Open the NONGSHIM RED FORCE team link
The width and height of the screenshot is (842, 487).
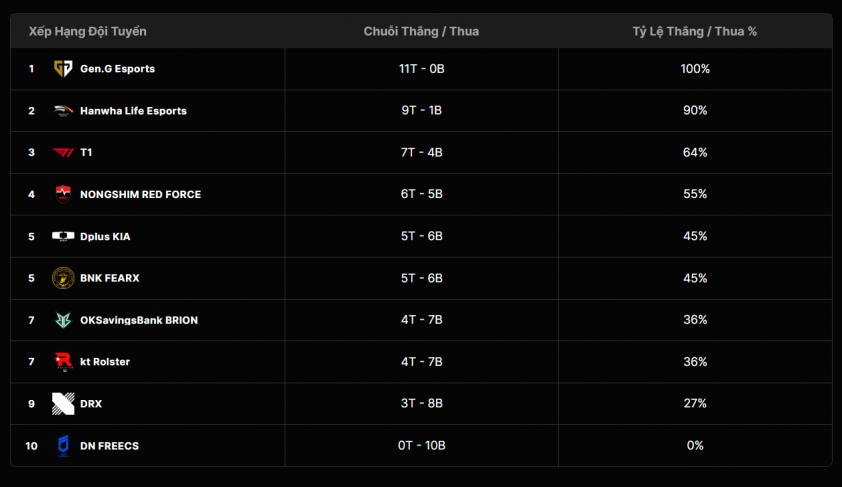point(141,194)
